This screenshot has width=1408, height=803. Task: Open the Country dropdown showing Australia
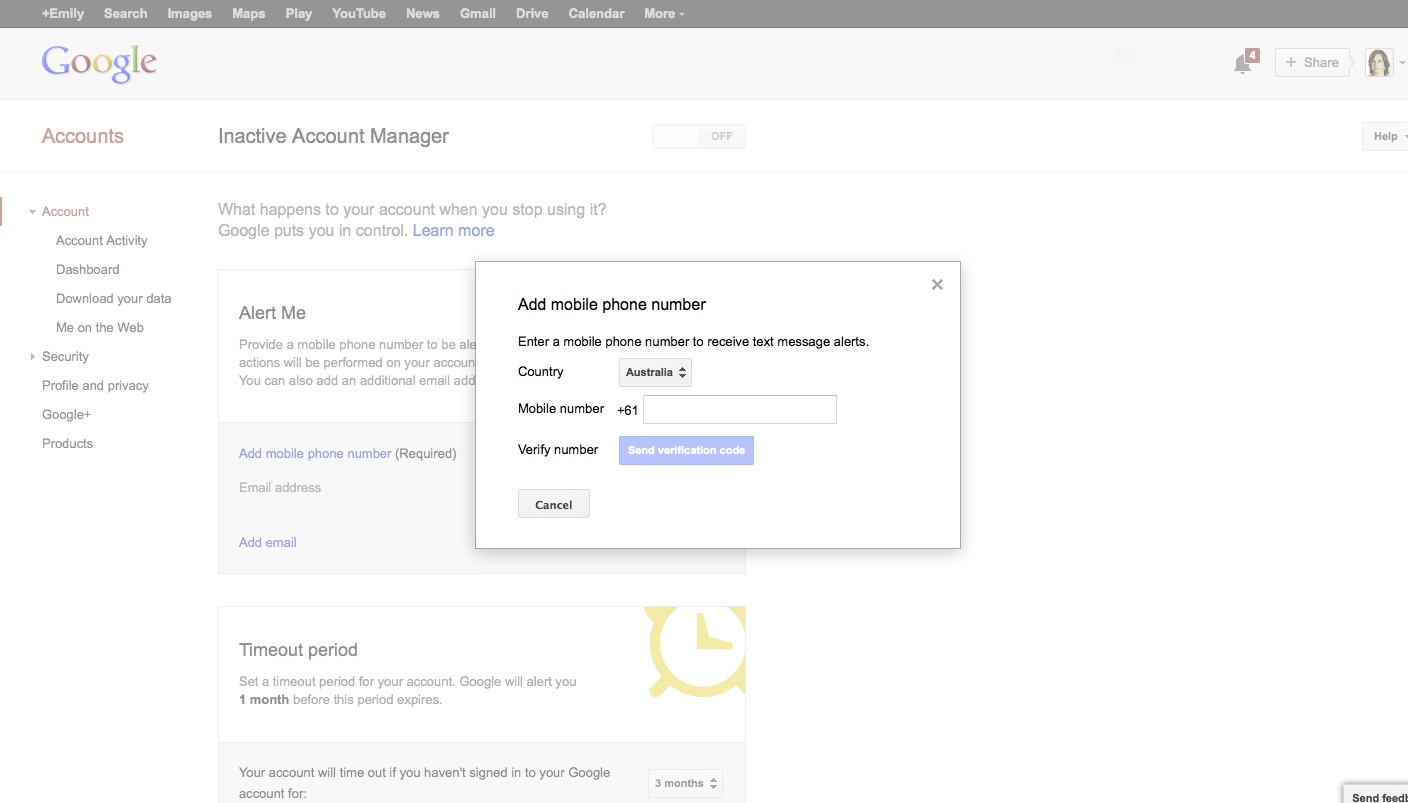tap(655, 373)
